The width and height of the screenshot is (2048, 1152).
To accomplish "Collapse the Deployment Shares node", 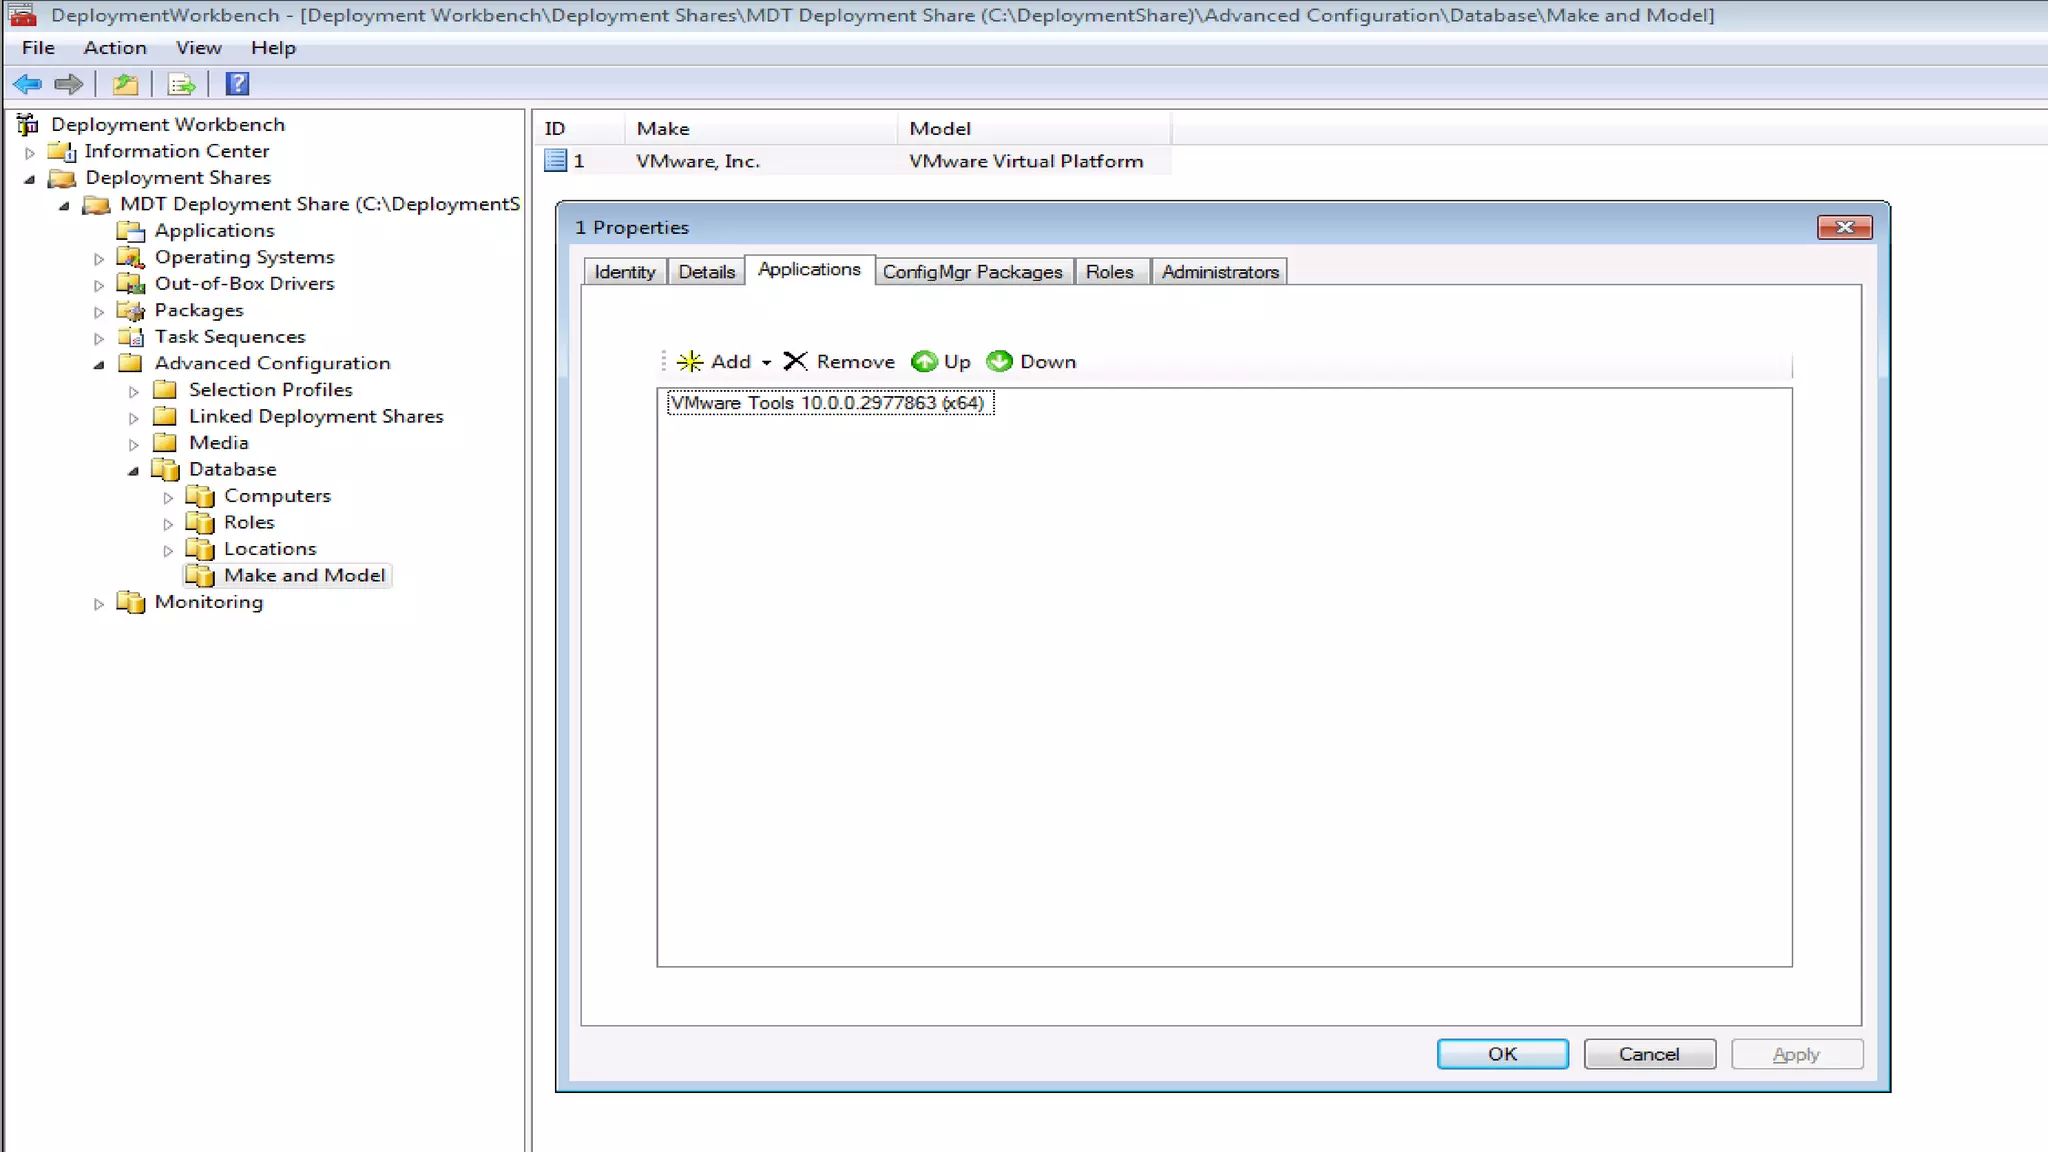I will pyautogui.click(x=30, y=178).
